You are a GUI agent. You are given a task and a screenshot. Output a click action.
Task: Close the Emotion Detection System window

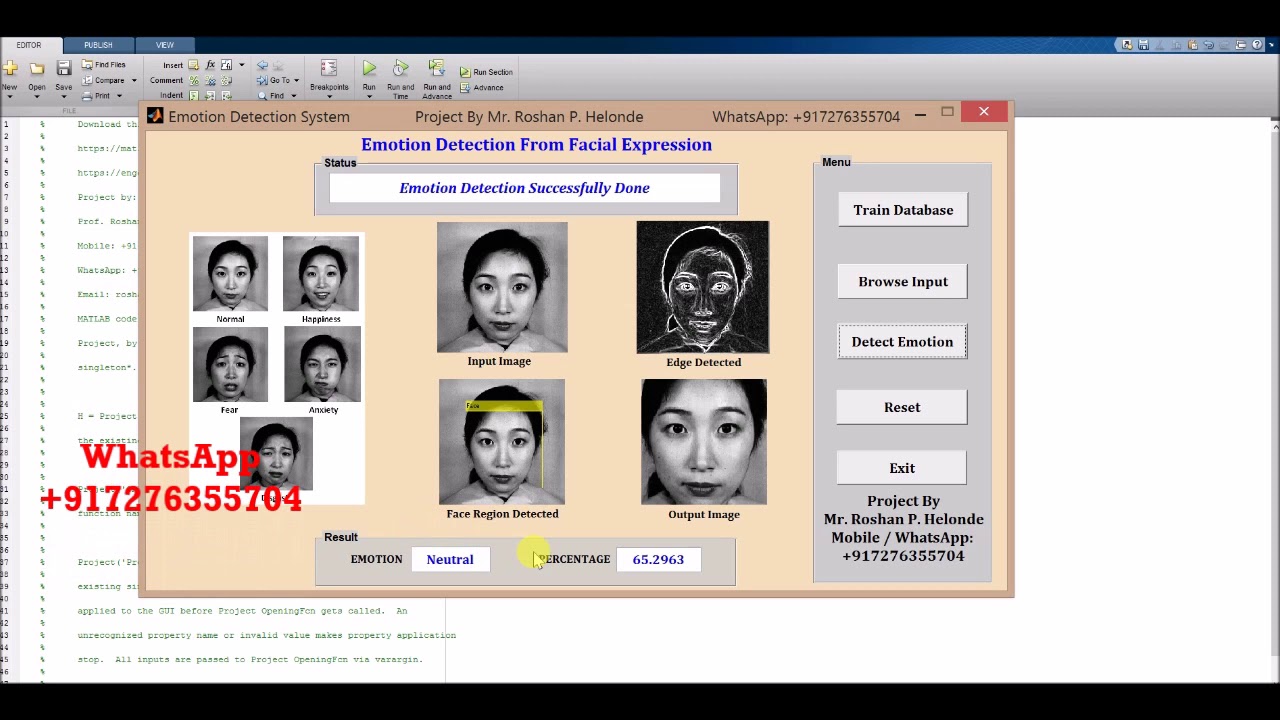(x=984, y=112)
